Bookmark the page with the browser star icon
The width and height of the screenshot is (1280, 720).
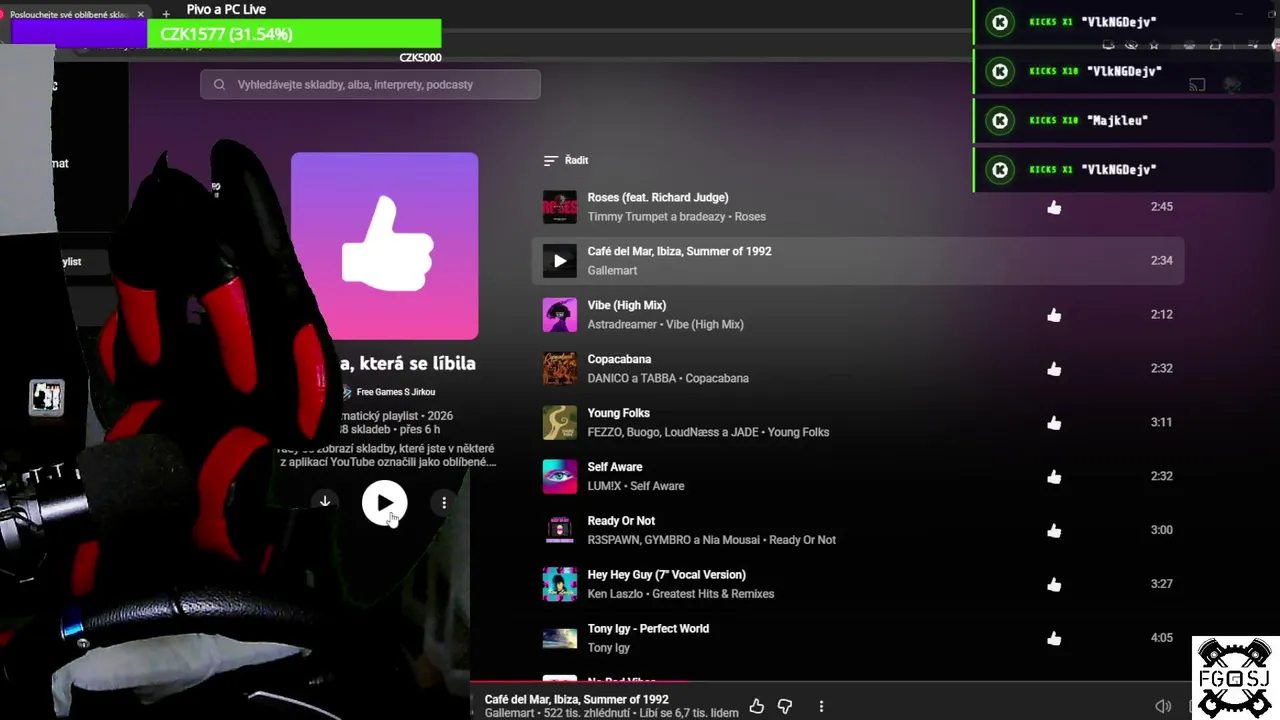pos(1154,45)
